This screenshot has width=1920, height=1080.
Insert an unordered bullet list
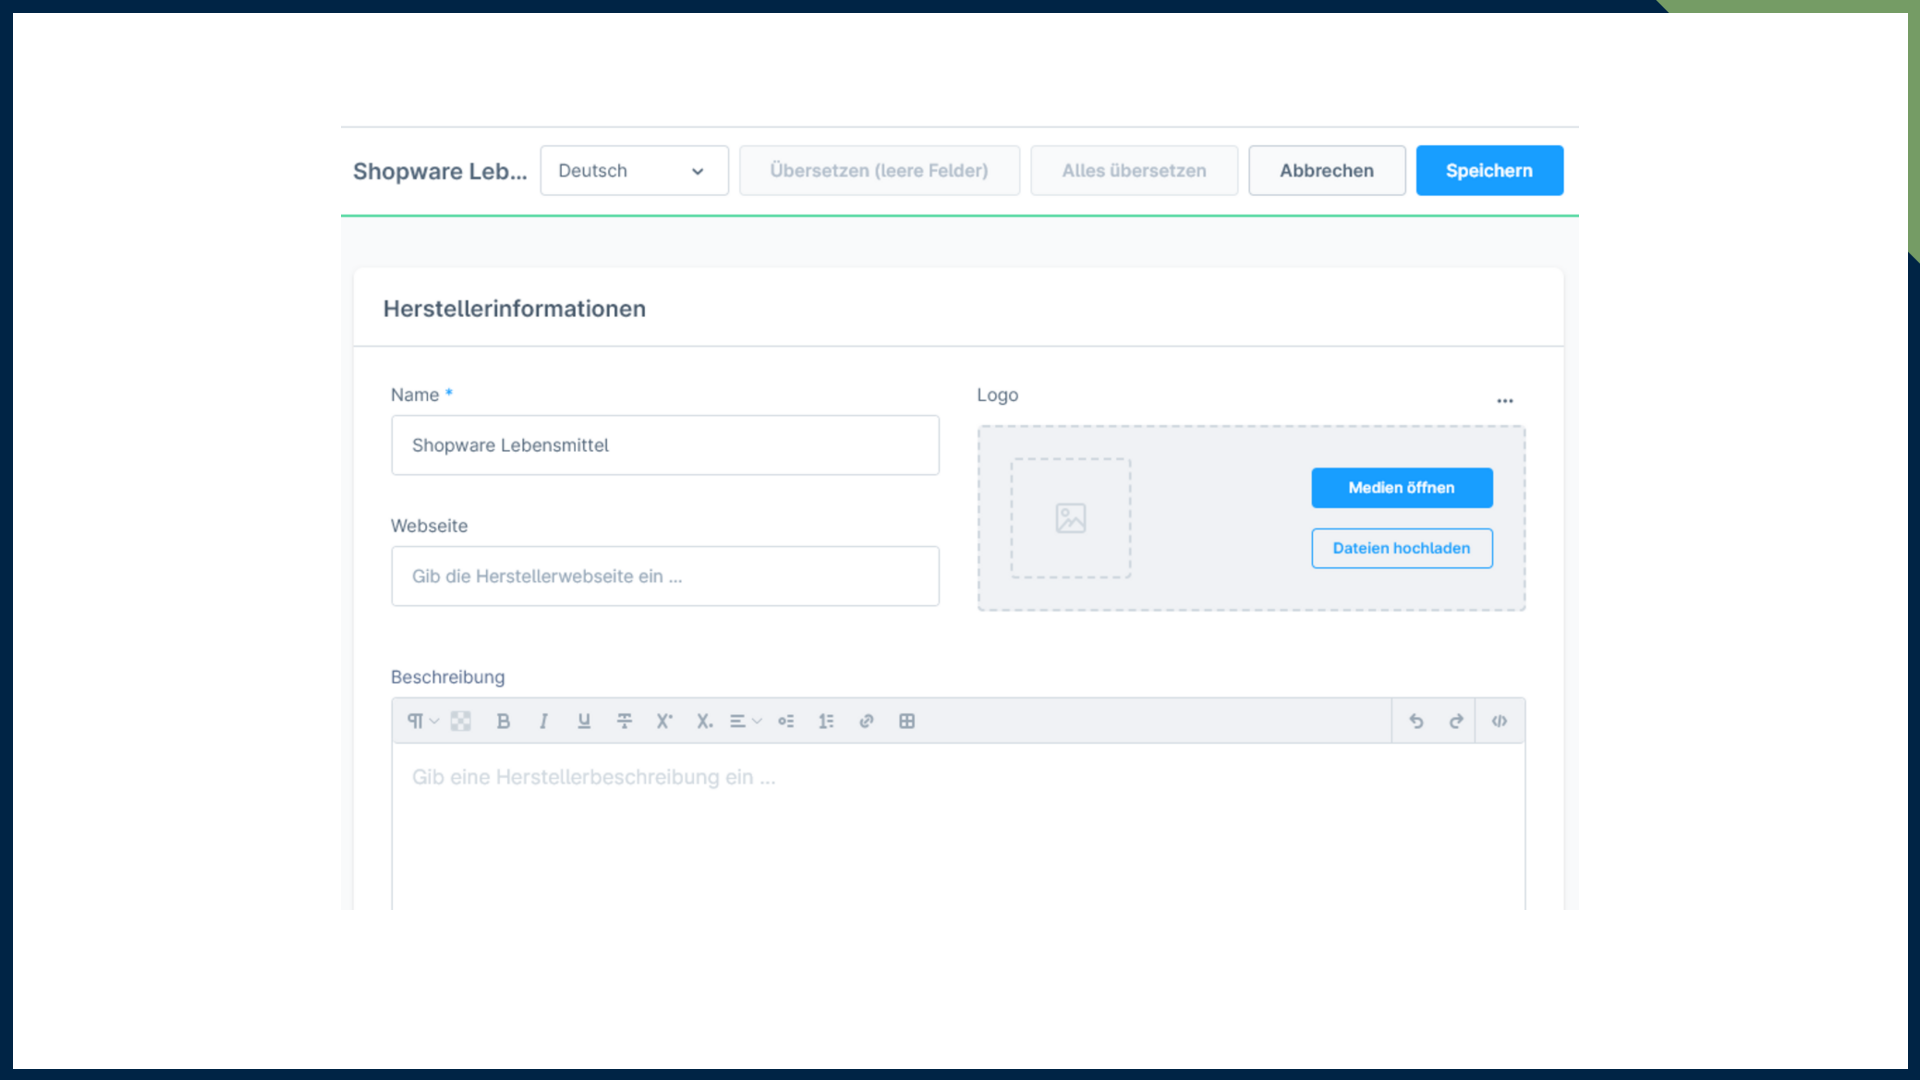[786, 721]
